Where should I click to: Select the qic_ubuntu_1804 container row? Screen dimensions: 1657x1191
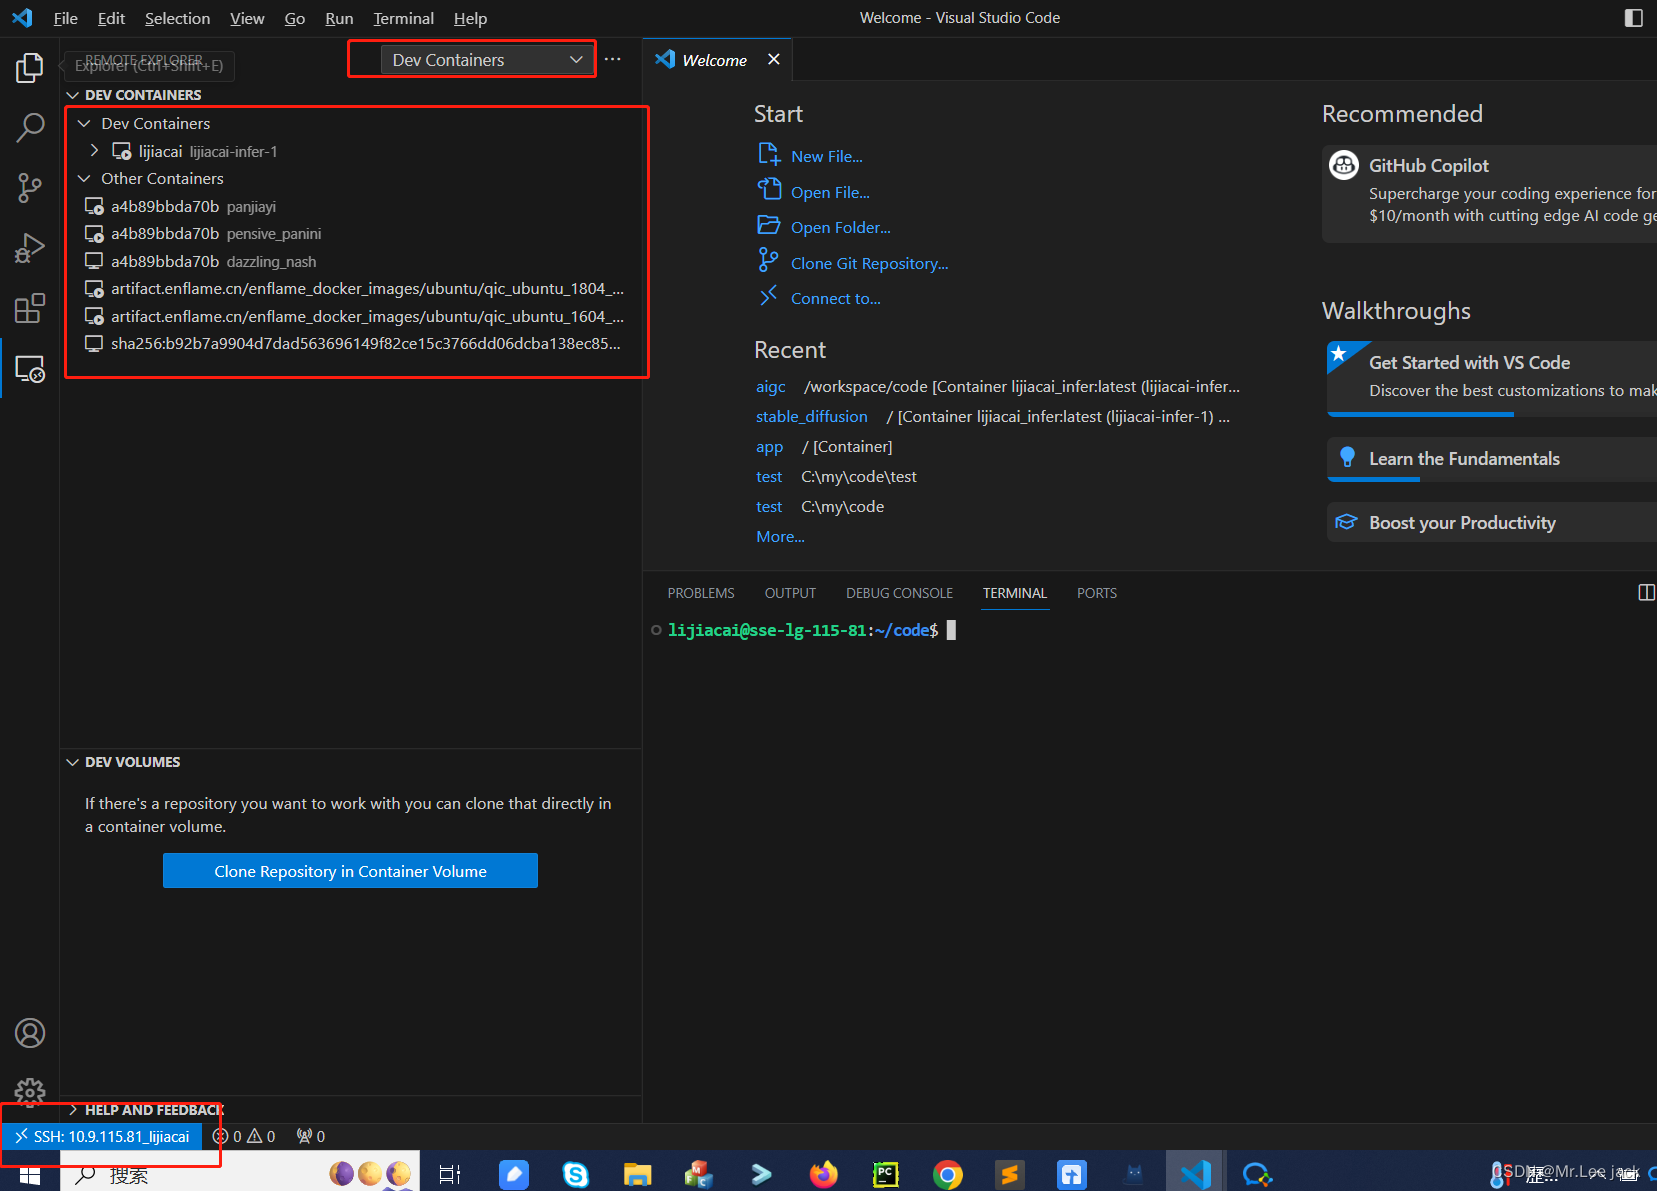(350, 288)
